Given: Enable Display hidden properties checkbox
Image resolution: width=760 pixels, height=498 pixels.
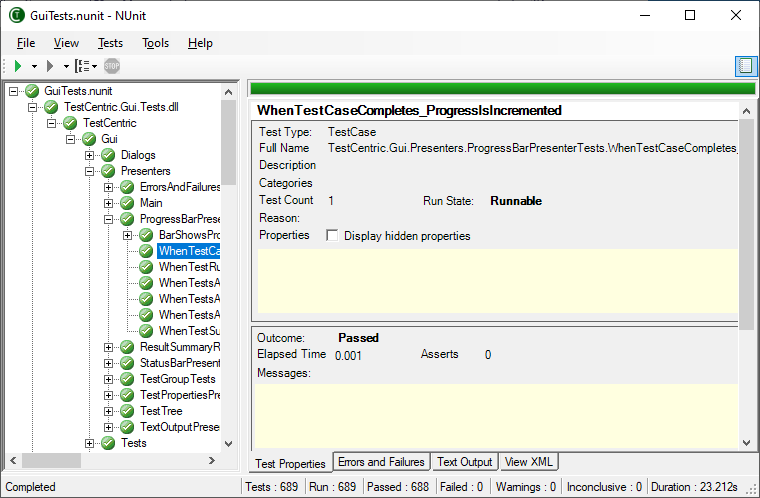Looking at the screenshot, I should (x=332, y=236).
